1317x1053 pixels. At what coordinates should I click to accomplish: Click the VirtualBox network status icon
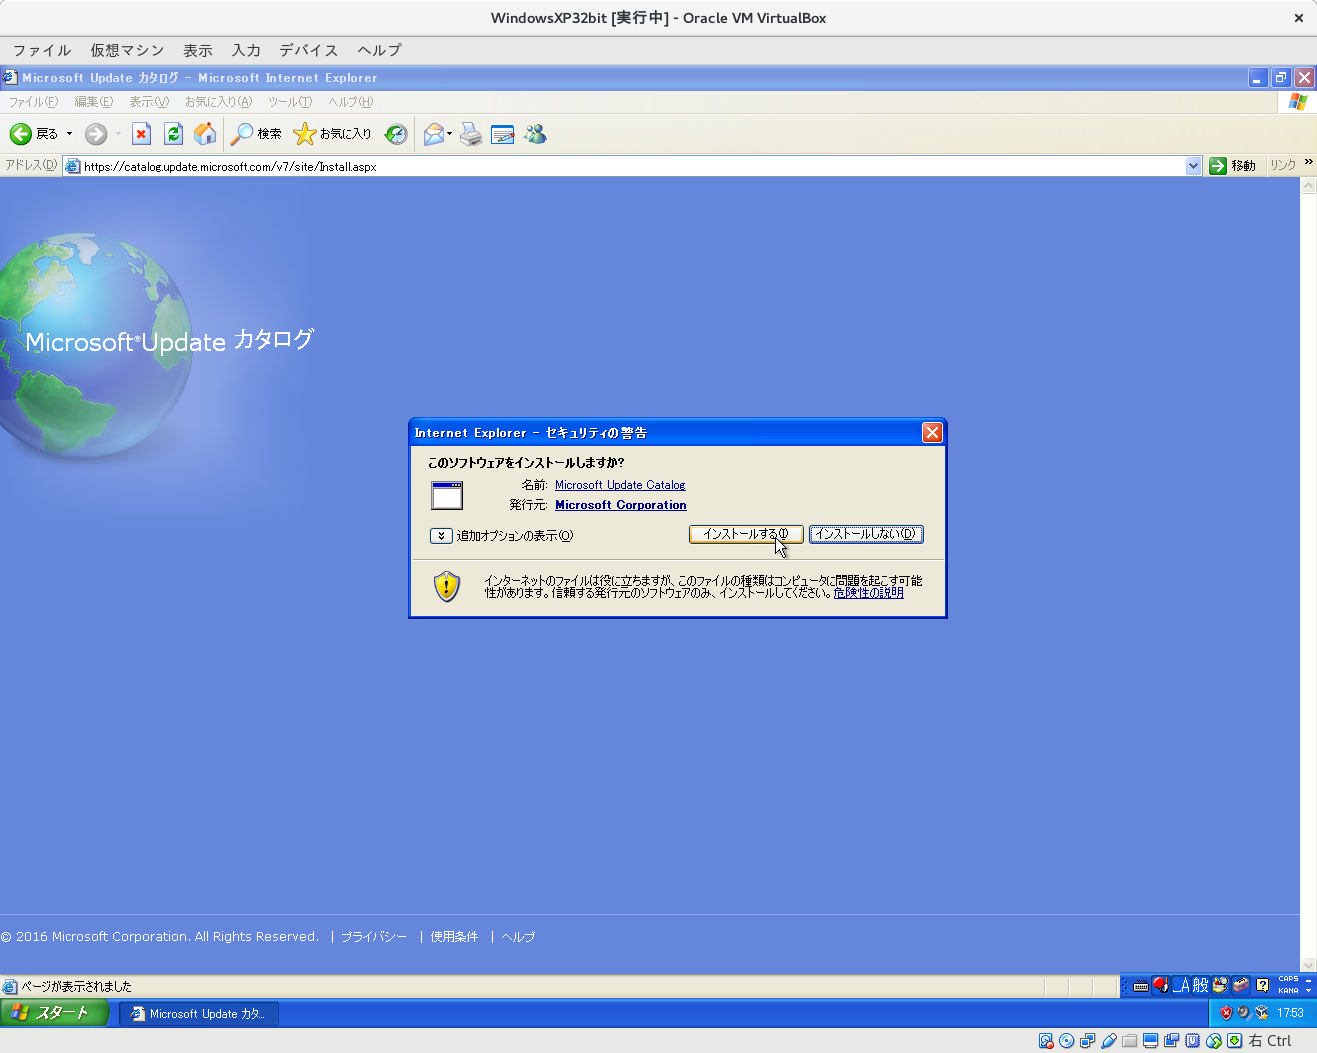click(x=1088, y=1041)
